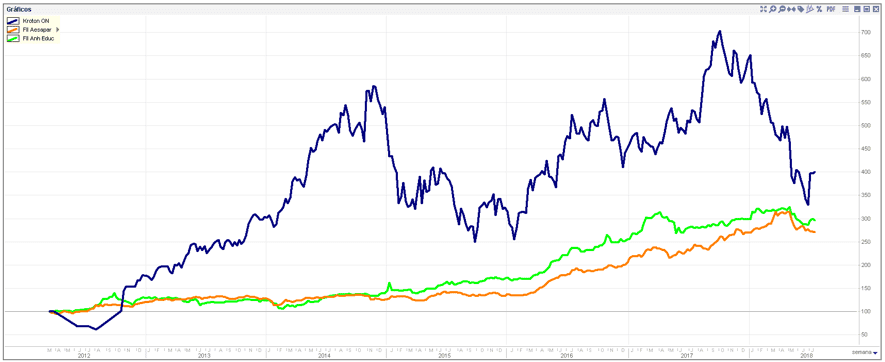
Task: Click the 400 value on price axis
Action: [x=865, y=172]
